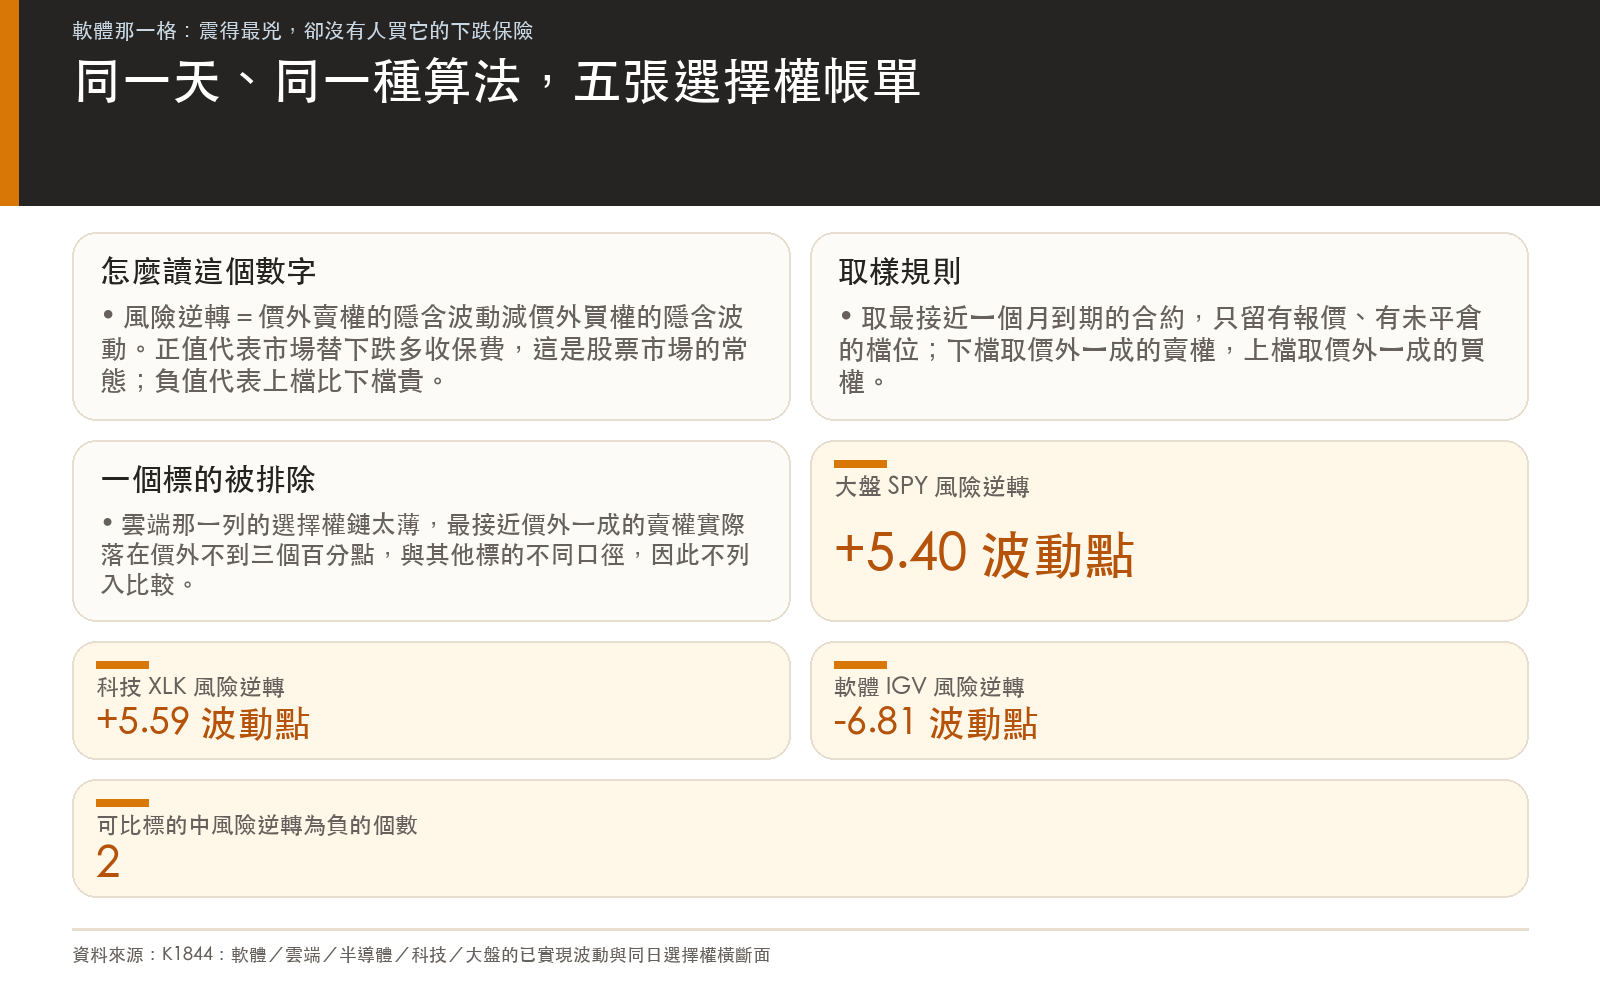Screen dimensions: 1600x1000
Task: Click the slide title 同一天、同一種算法，五張選擇權帳單
Action: pos(497,81)
